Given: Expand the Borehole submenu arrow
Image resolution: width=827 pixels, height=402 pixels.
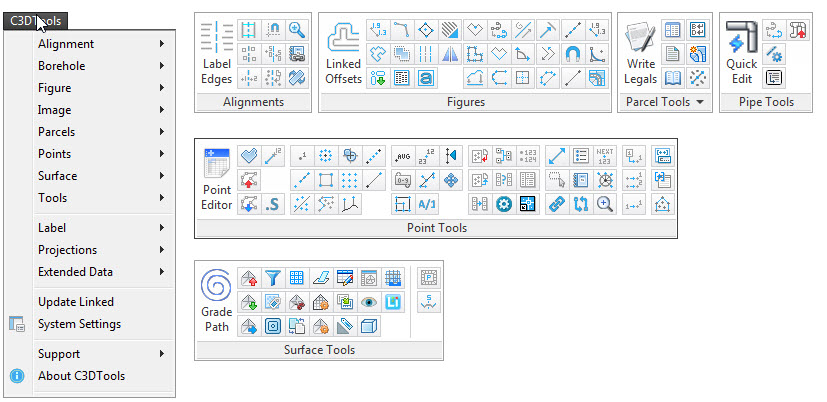Looking at the screenshot, I should [x=162, y=66].
